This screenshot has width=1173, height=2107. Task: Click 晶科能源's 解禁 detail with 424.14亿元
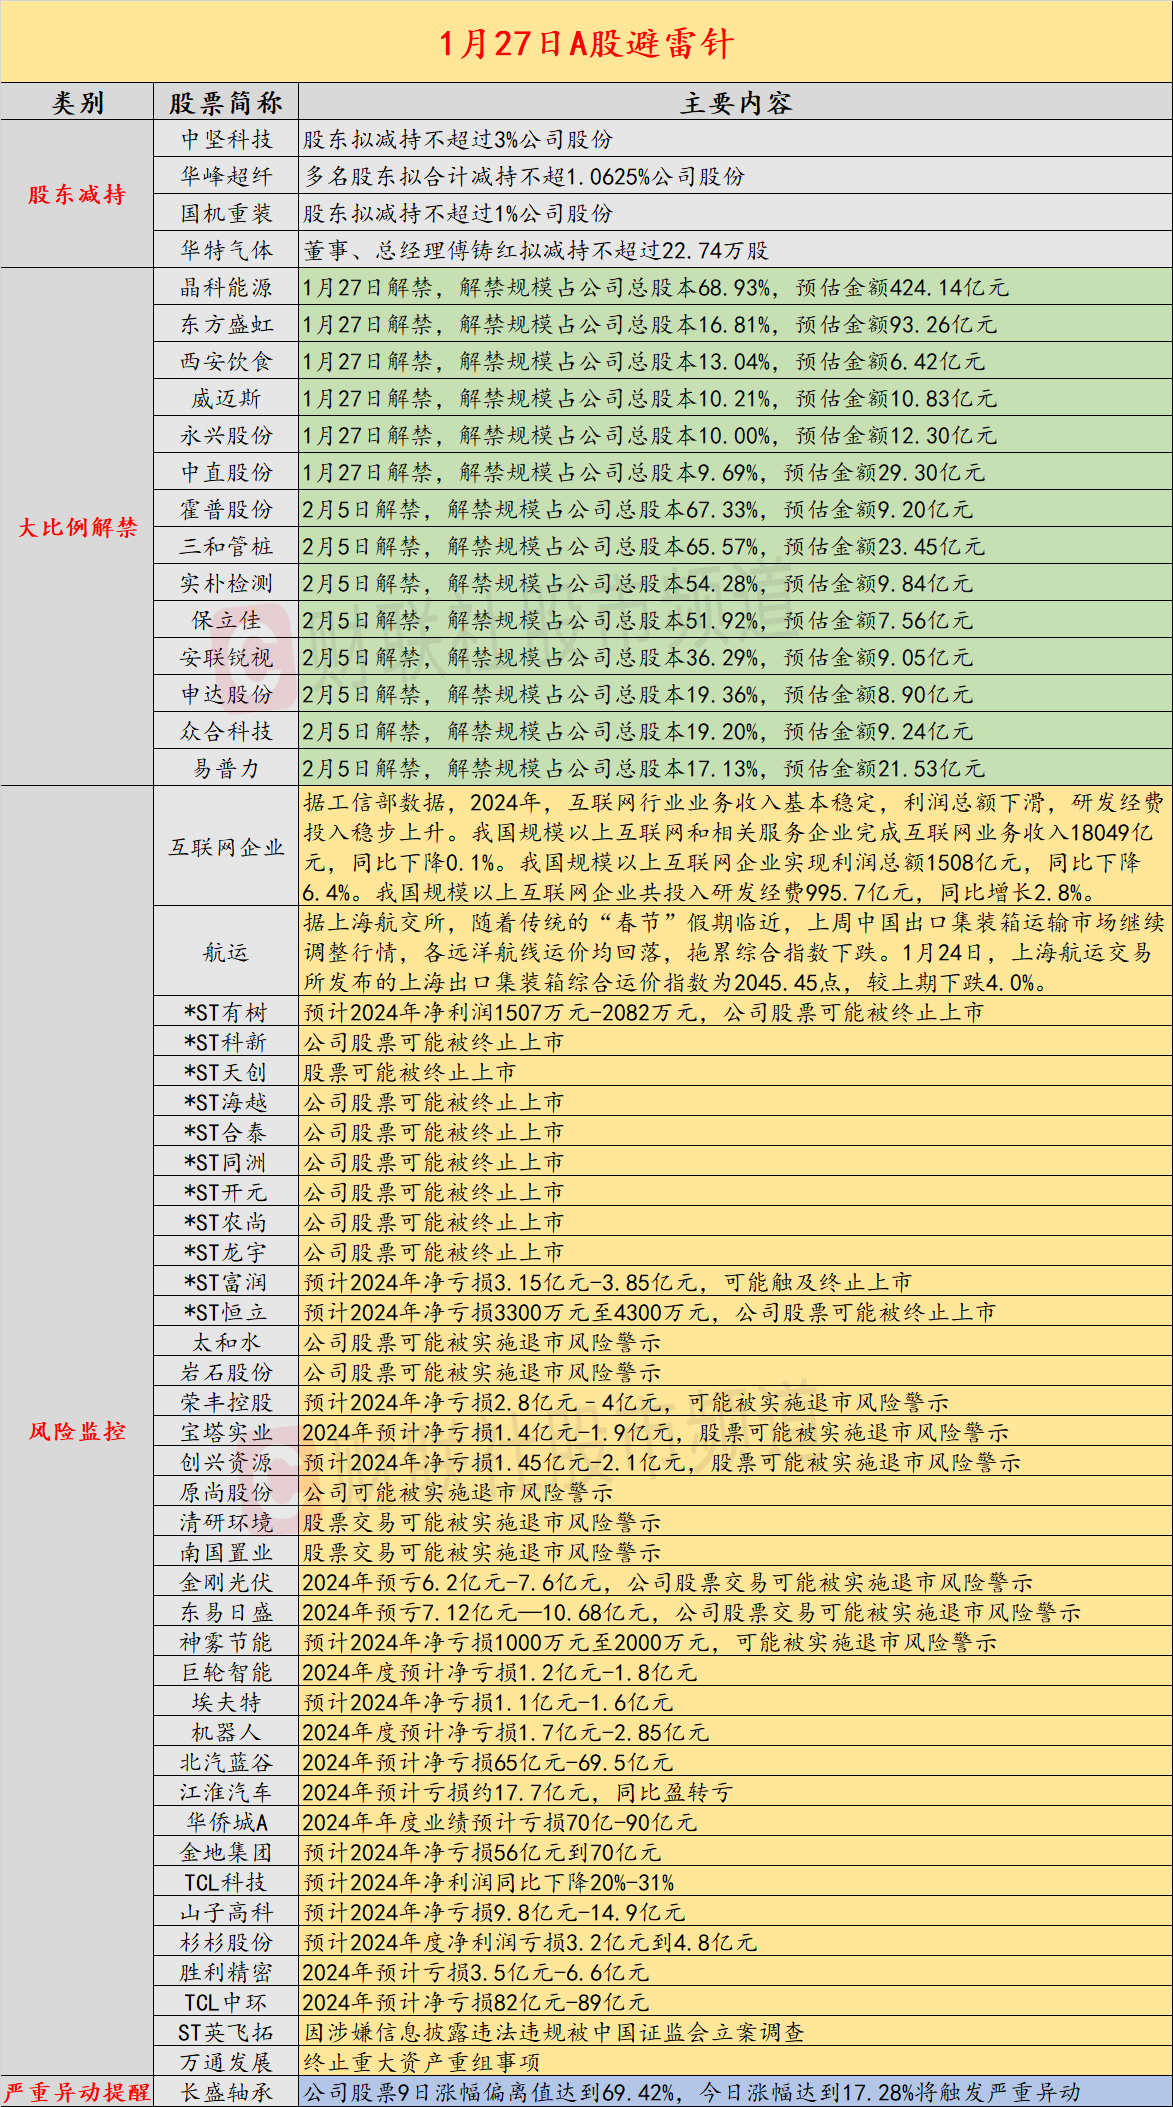click(x=735, y=287)
